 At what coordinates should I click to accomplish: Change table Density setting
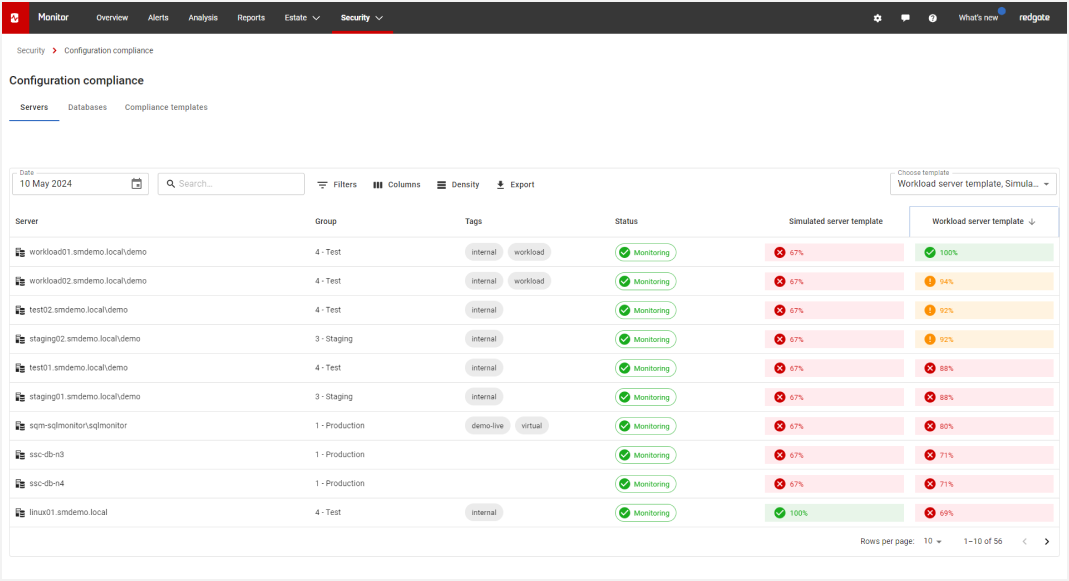point(458,185)
